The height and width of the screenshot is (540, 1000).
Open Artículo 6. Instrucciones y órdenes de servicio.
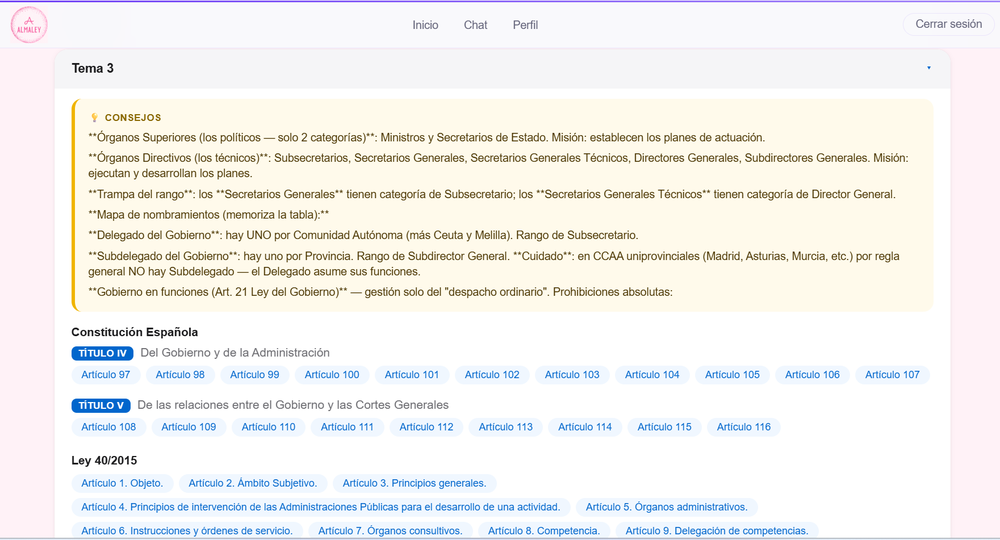click(187, 531)
